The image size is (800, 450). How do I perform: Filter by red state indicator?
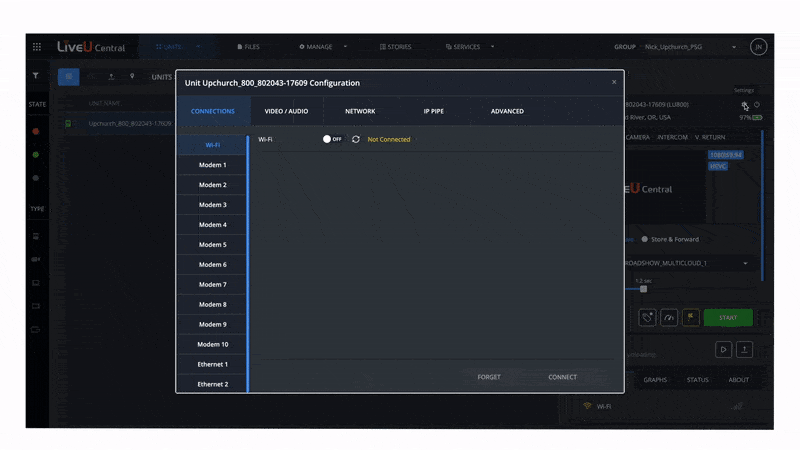point(36,131)
